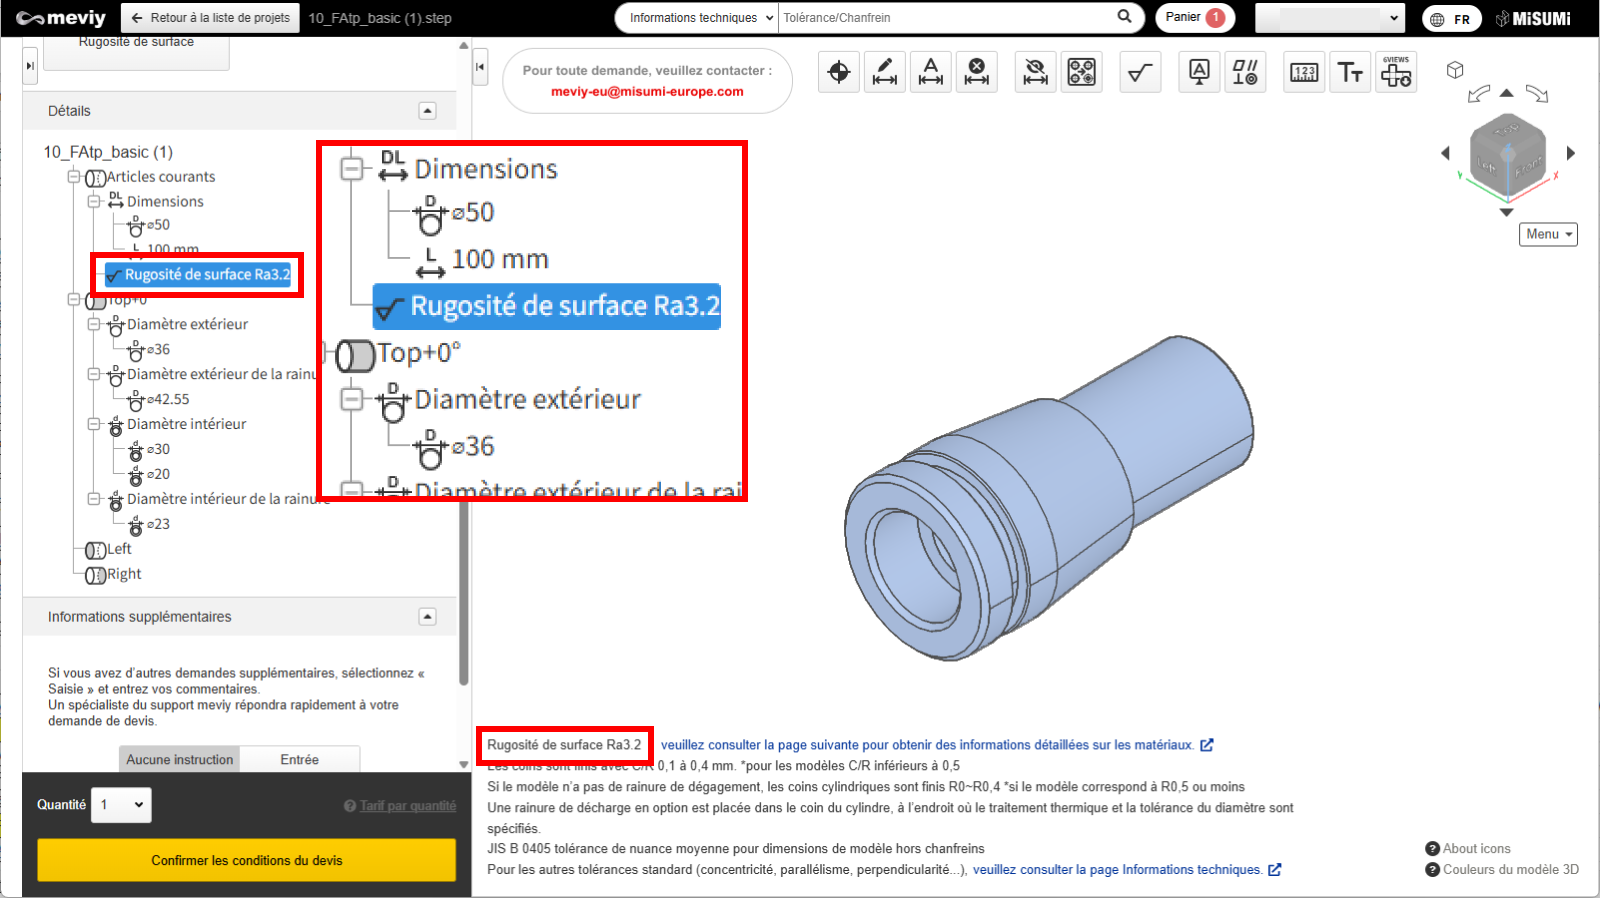Screen dimensions: 1600x900
Task: Click the Tolérance/Chanfrein search field
Action: pos(945,18)
